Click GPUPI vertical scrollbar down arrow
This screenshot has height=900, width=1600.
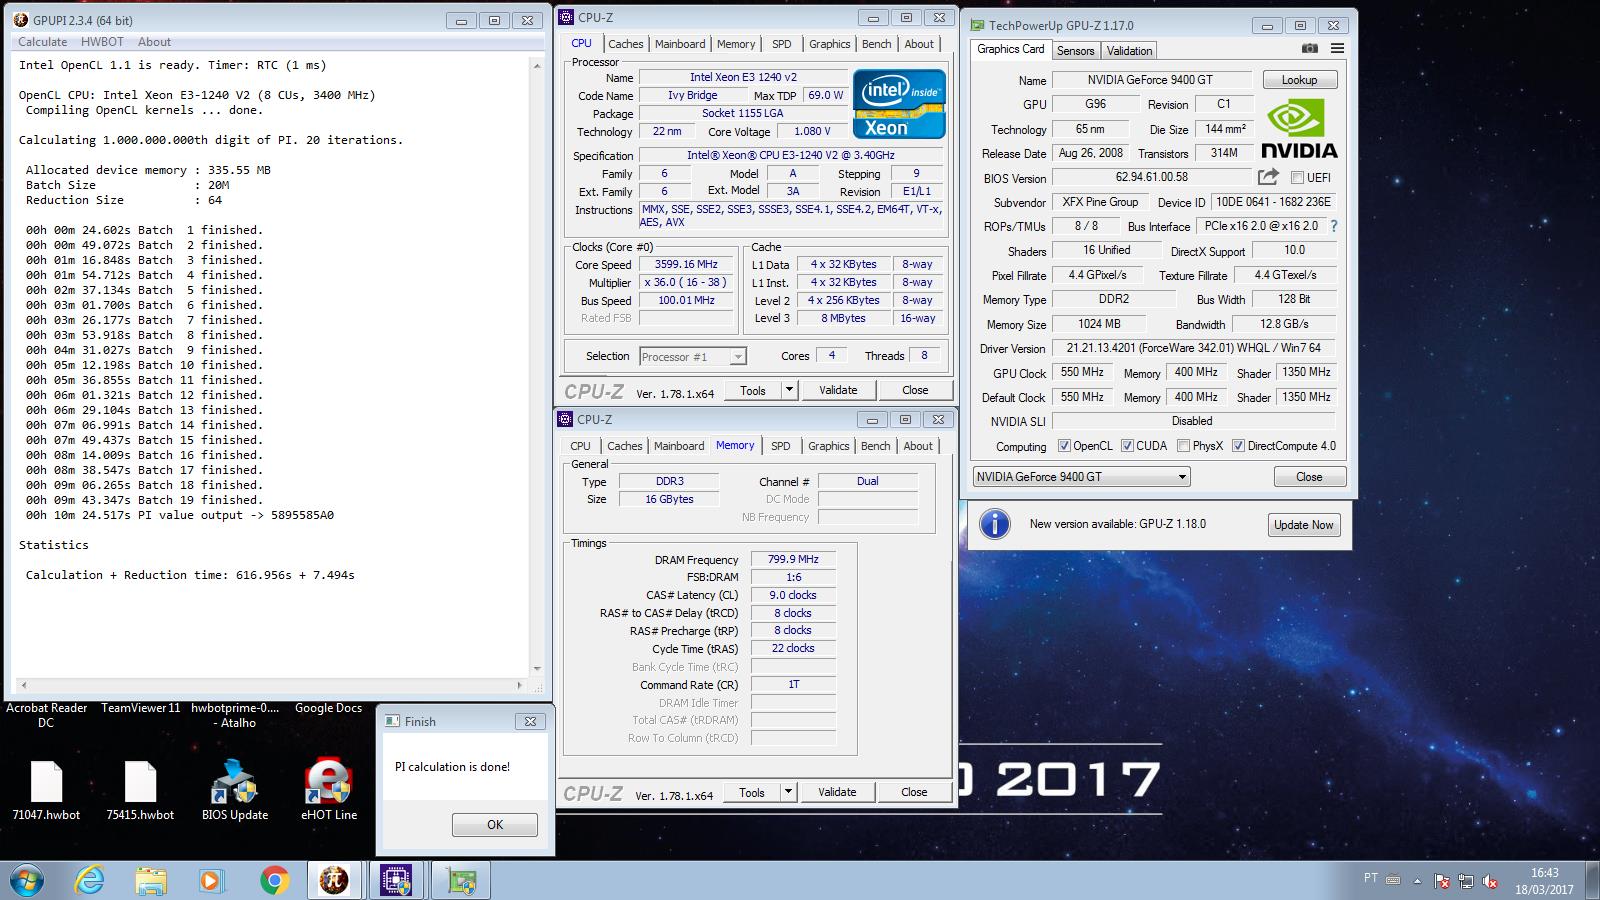(537, 669)
